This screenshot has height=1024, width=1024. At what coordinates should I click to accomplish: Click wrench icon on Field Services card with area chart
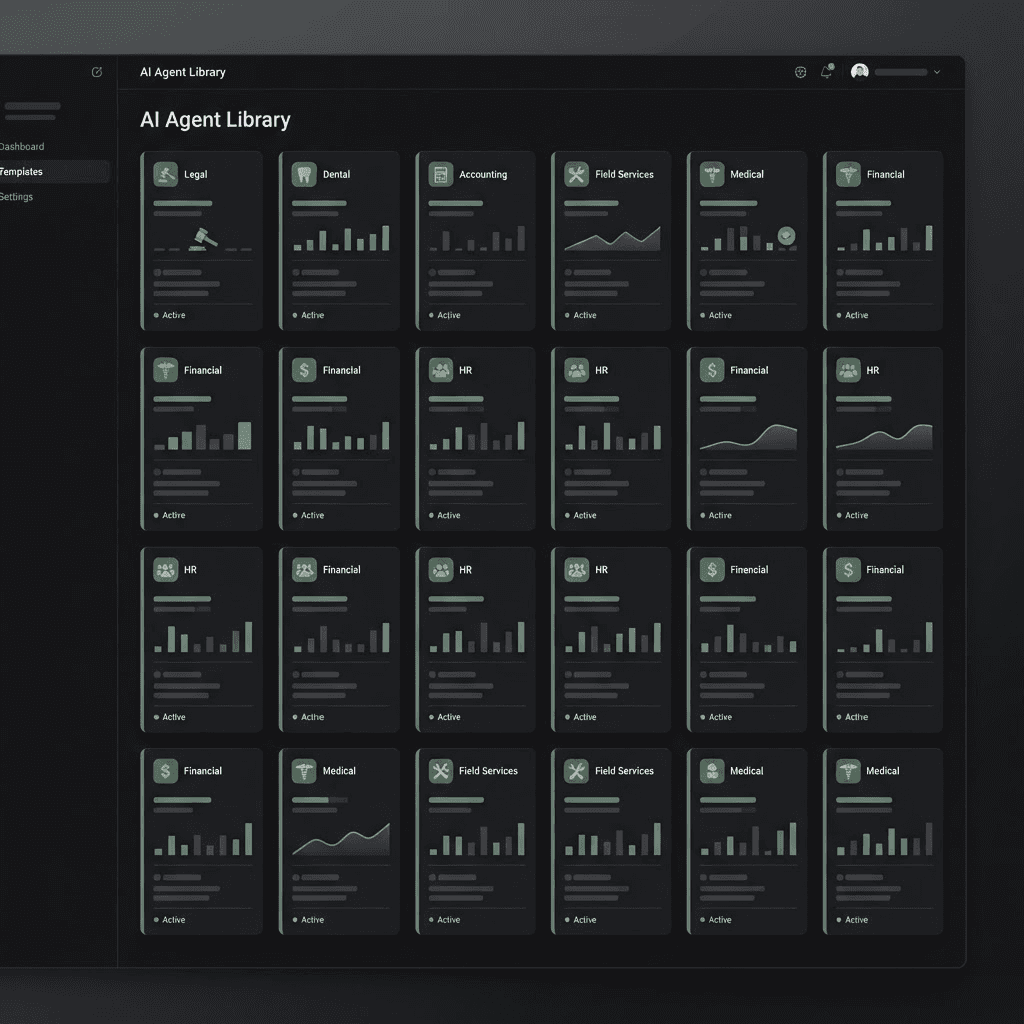coord(576,174)
